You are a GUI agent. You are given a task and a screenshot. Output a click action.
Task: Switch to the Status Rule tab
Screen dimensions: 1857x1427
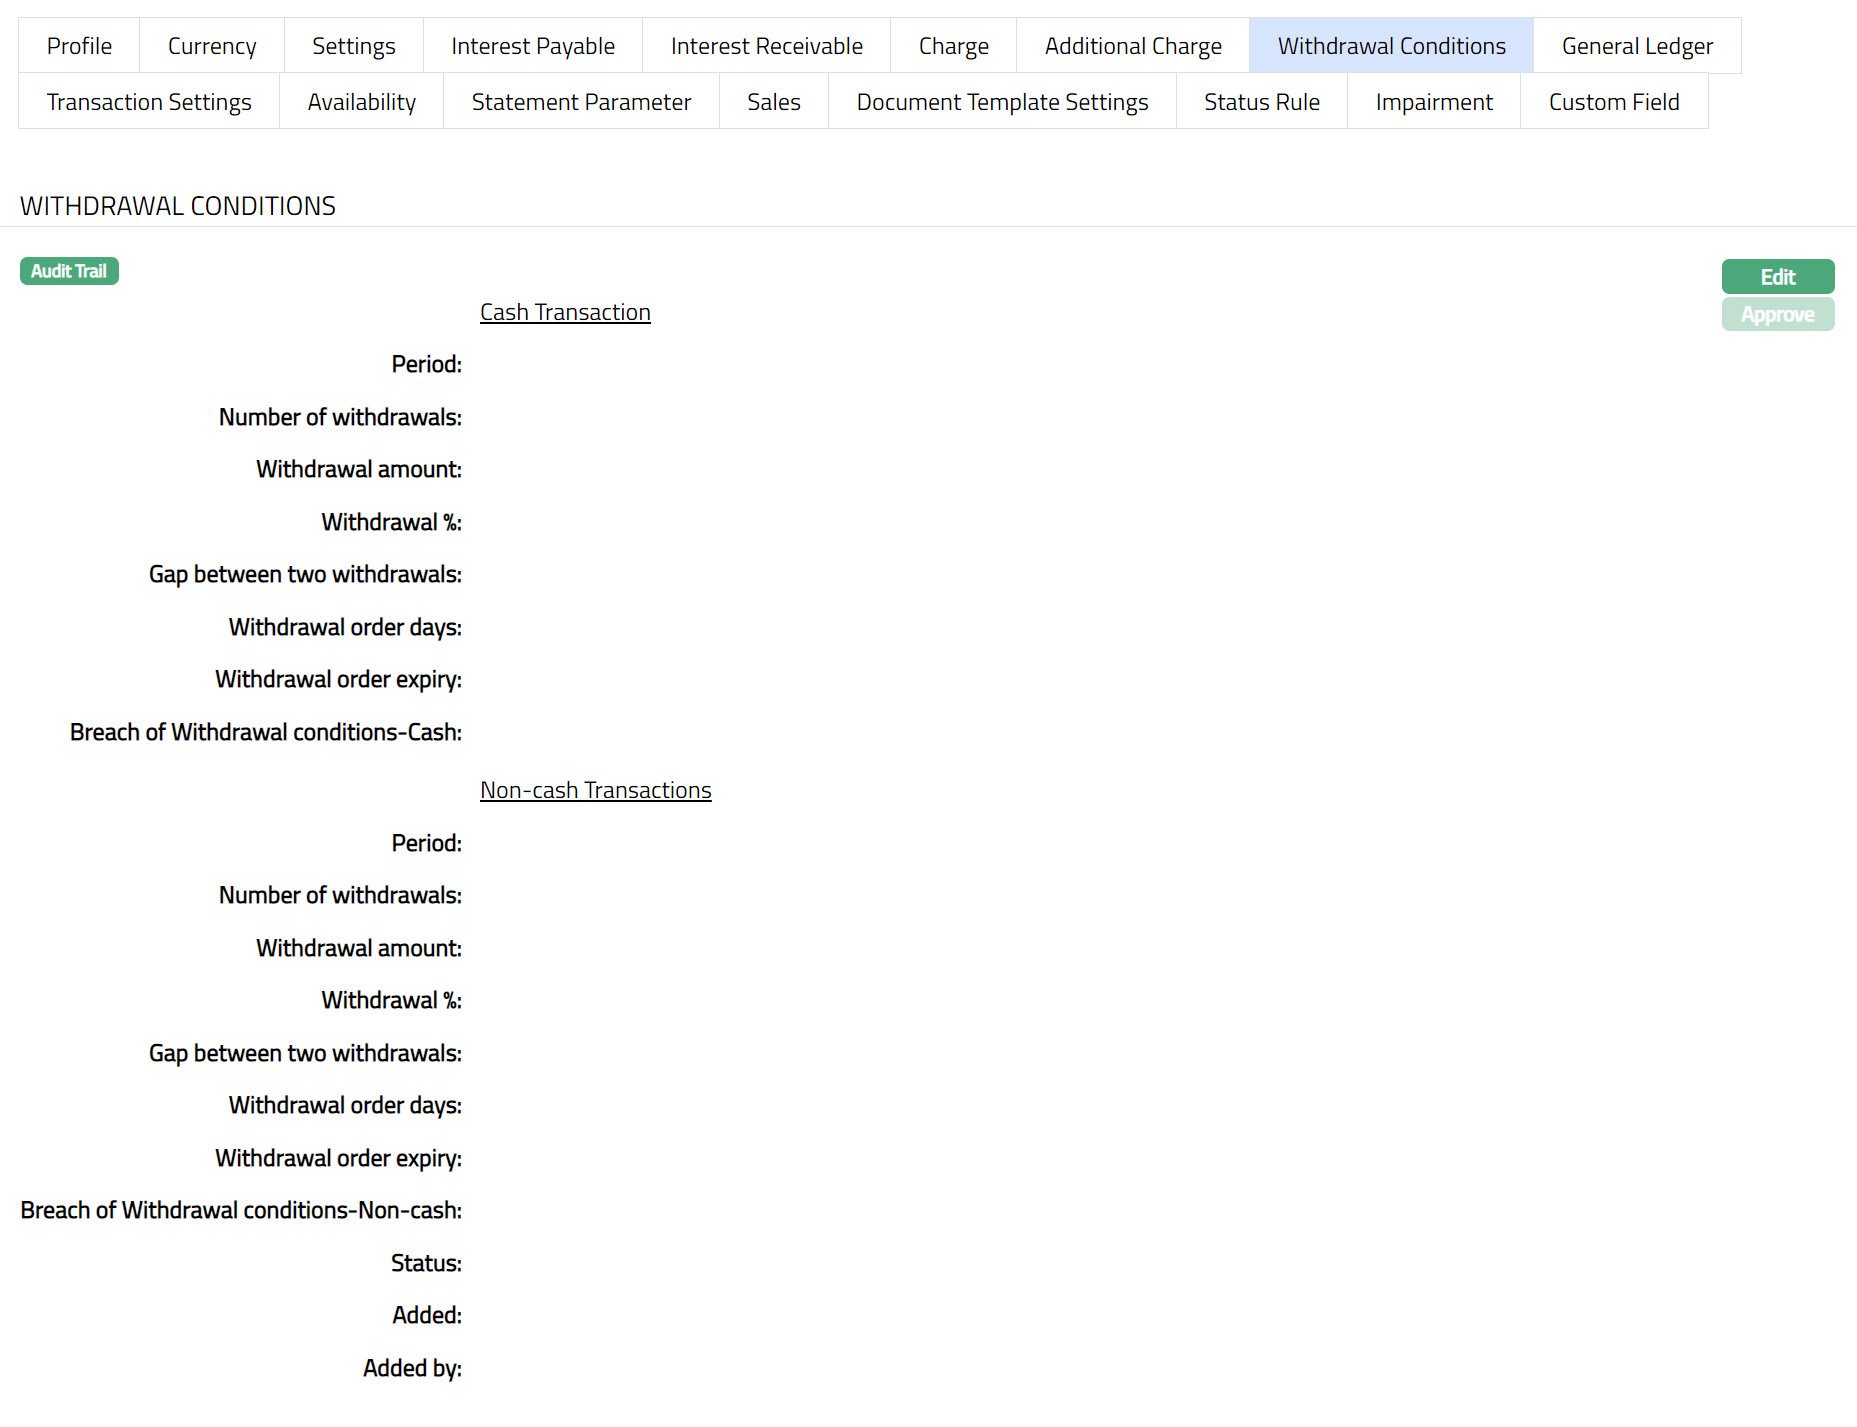click(x=1262, y=102)
